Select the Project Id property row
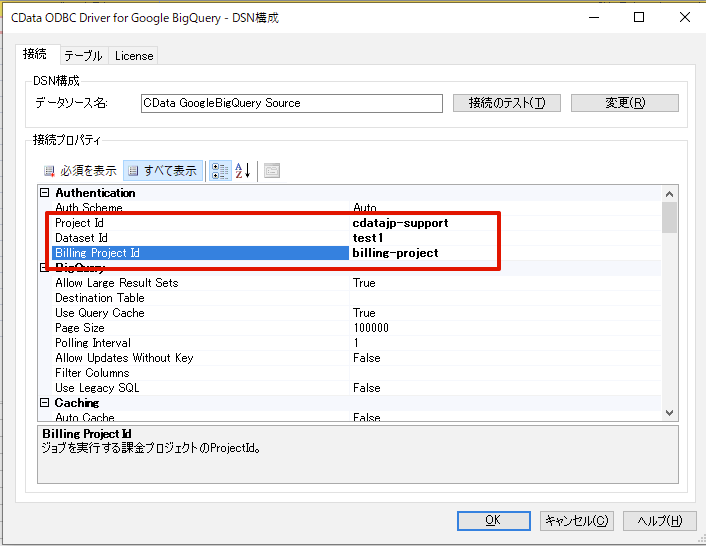The height and width of the screenshot is (546, 706). (356, 223)
